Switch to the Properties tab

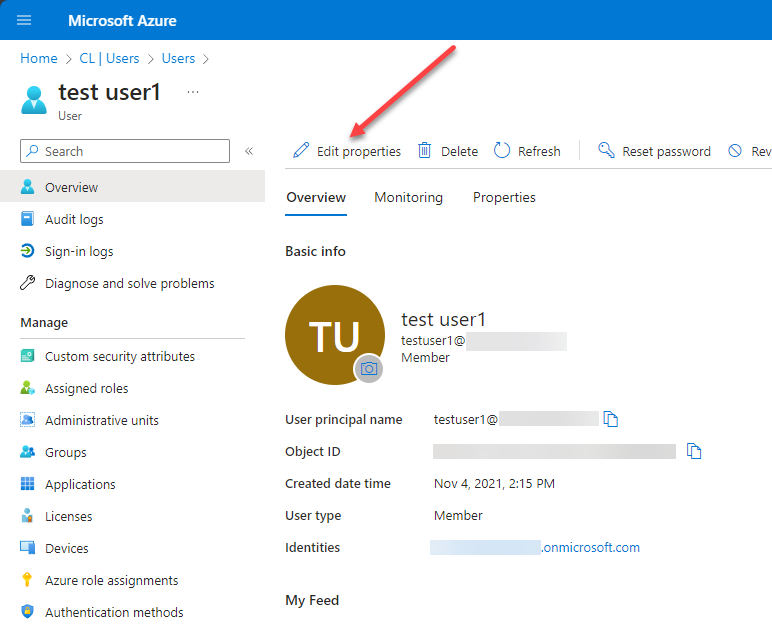pos(504,197)
